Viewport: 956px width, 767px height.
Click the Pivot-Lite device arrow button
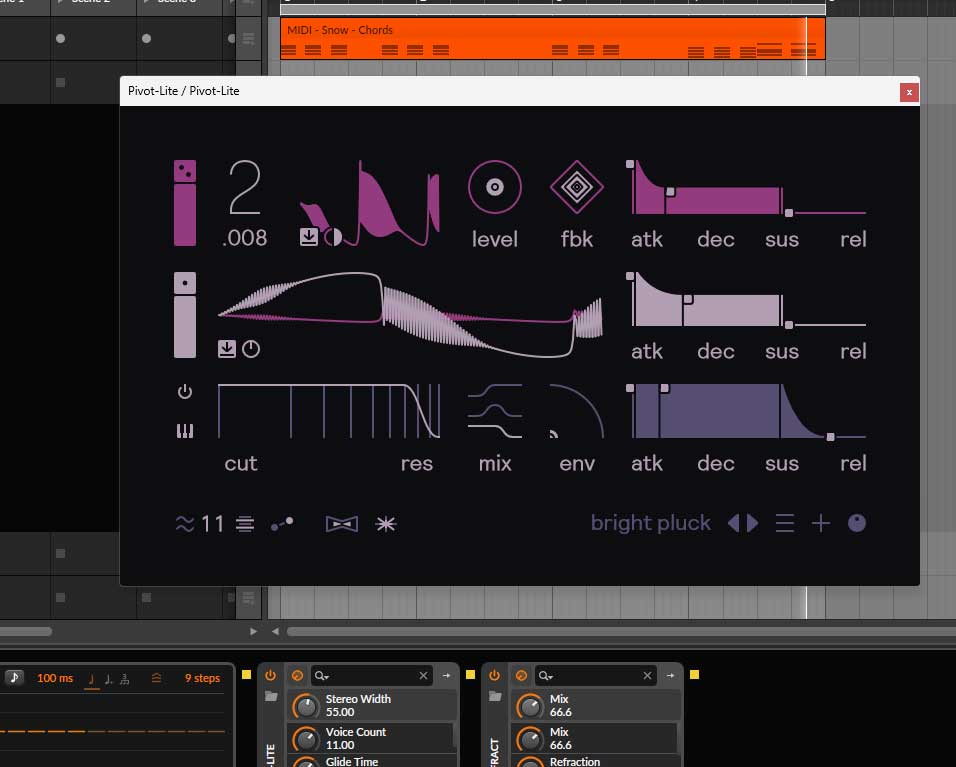[x=446, y=676]
